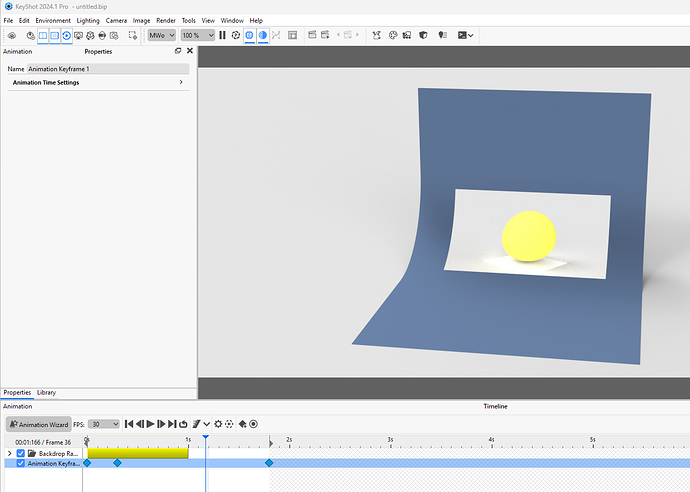This screenshot has height=492, width=690.
Task: Open the File menu
Action: [8, 20]
